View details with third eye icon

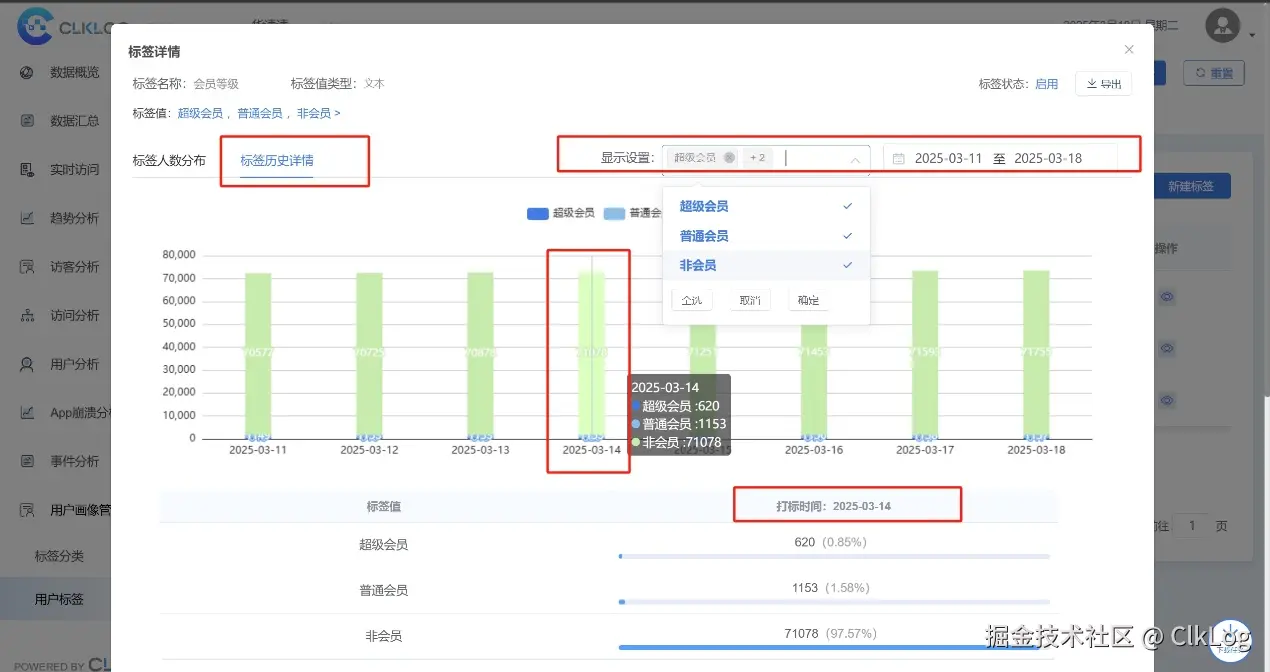[1166, 401]
